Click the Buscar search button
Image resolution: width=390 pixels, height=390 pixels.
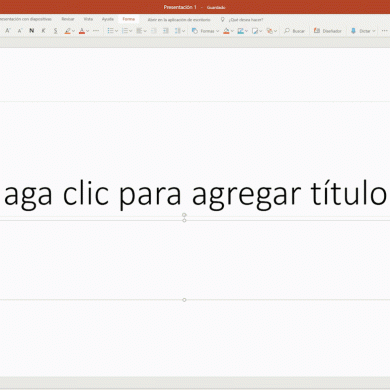tap(294, 31)
